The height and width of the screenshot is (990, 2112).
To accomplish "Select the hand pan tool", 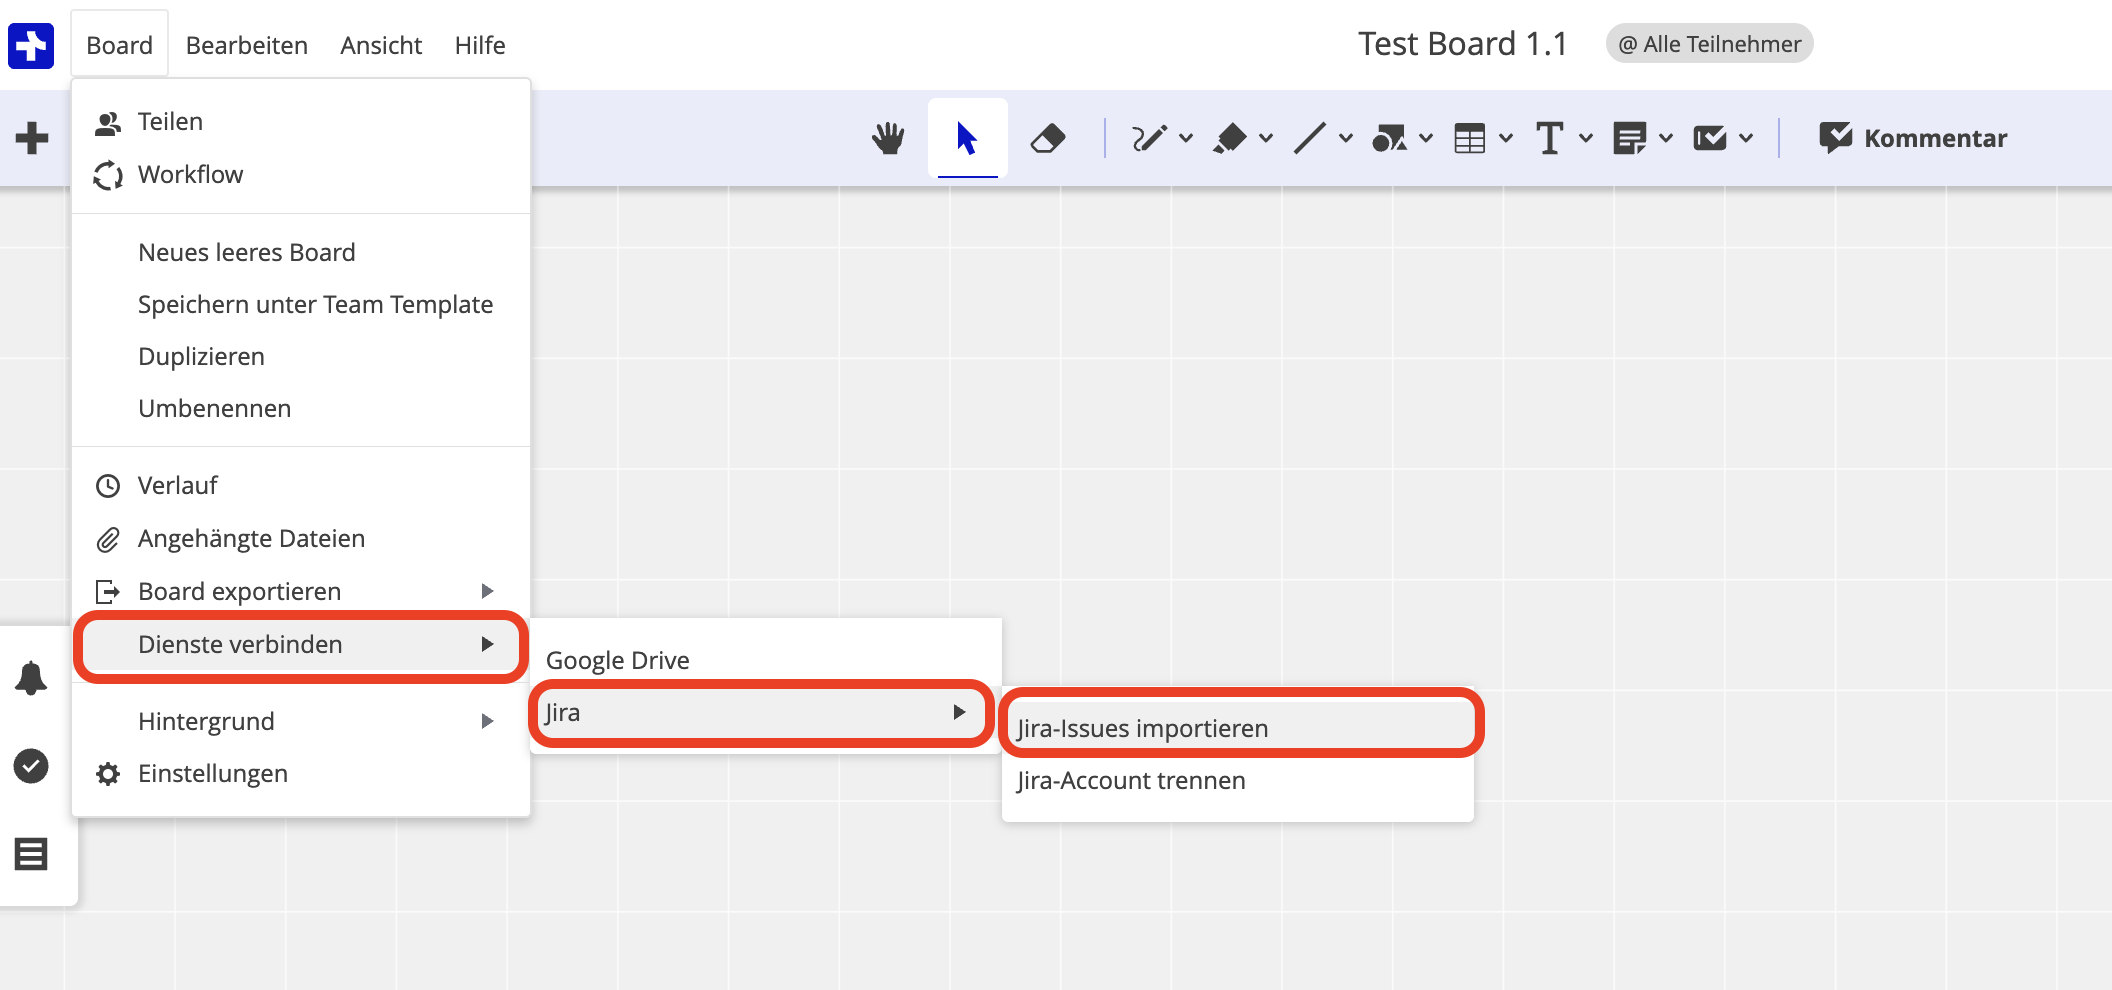I will [887, 138].
